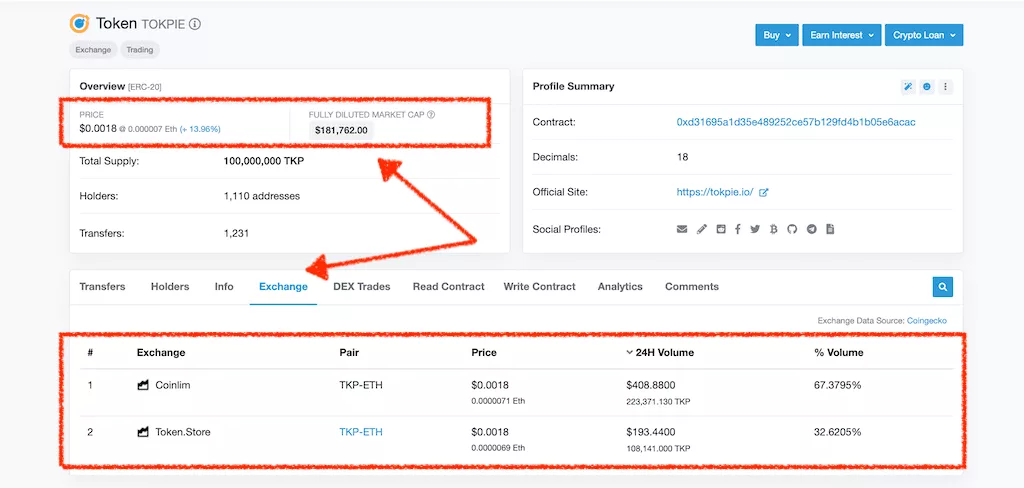
Task: Expand the Buy dropdown
Action: [x=777, y=35]
